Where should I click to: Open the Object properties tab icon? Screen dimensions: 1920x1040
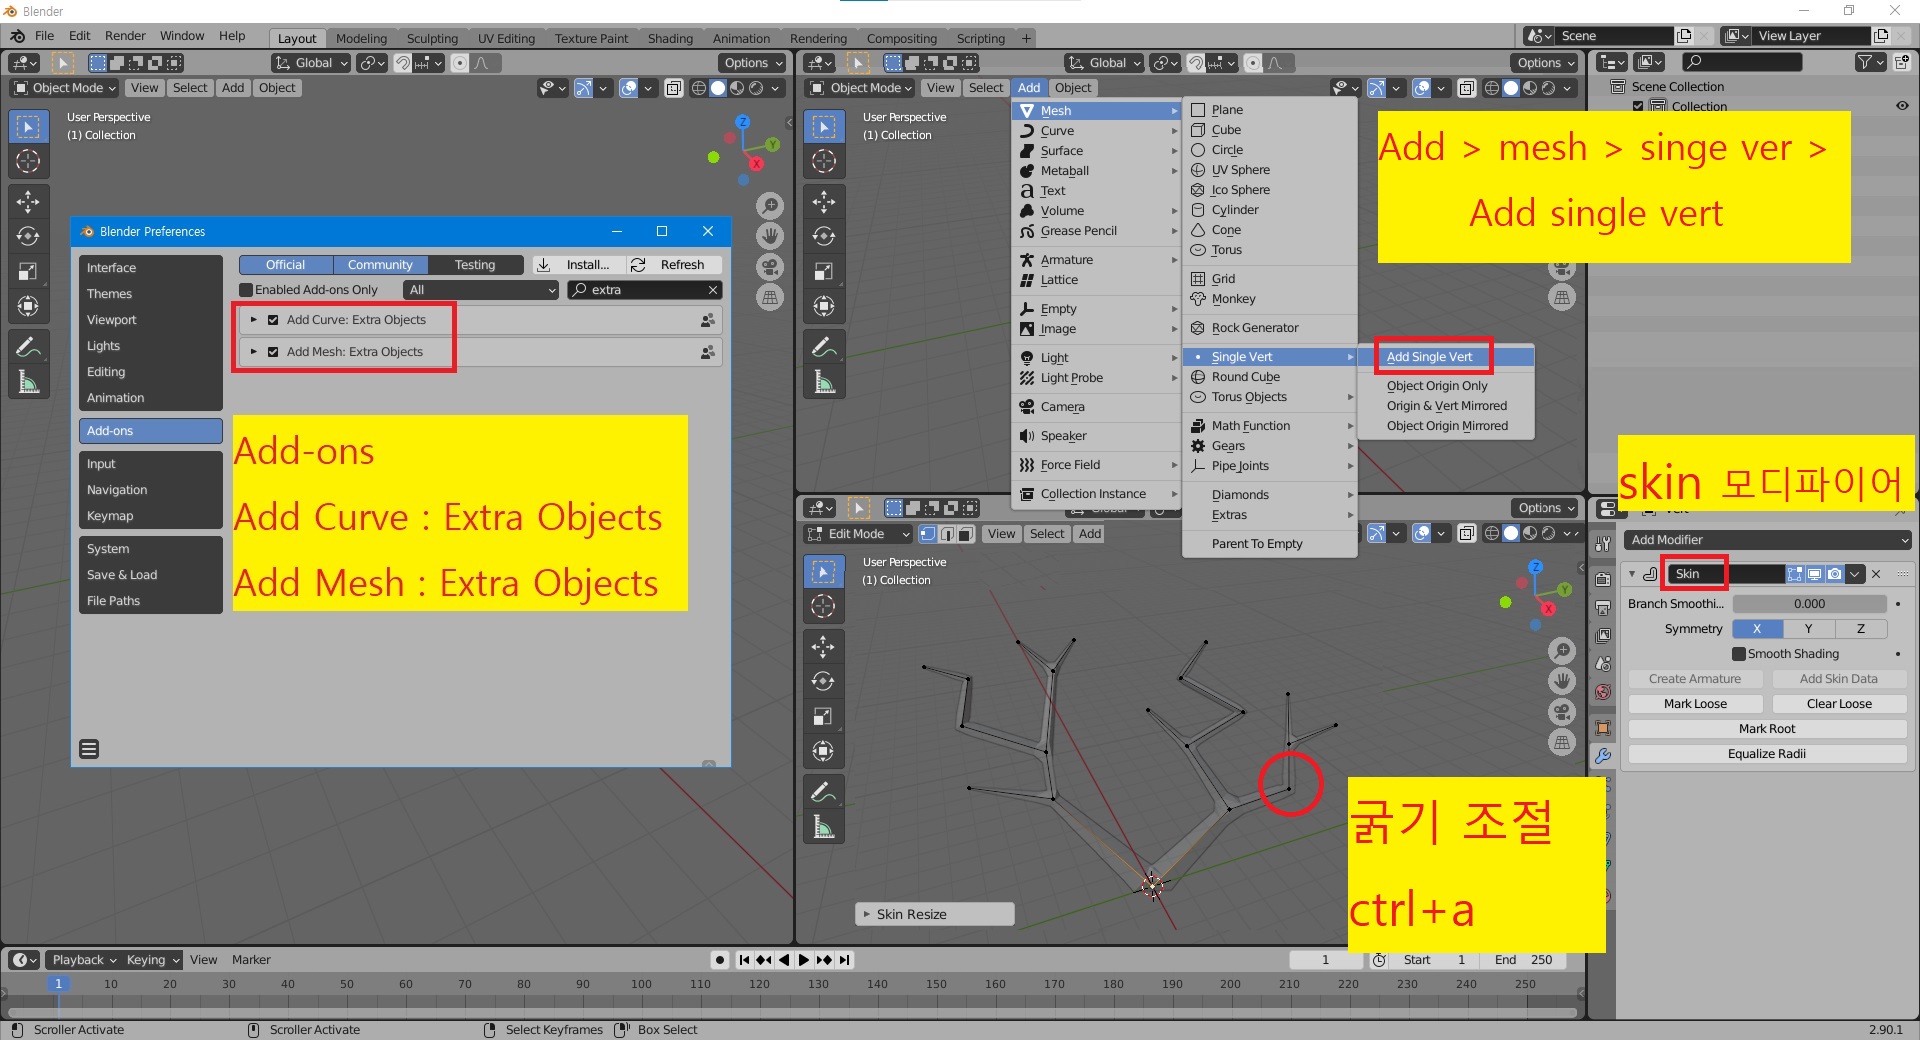(1603, 728)
